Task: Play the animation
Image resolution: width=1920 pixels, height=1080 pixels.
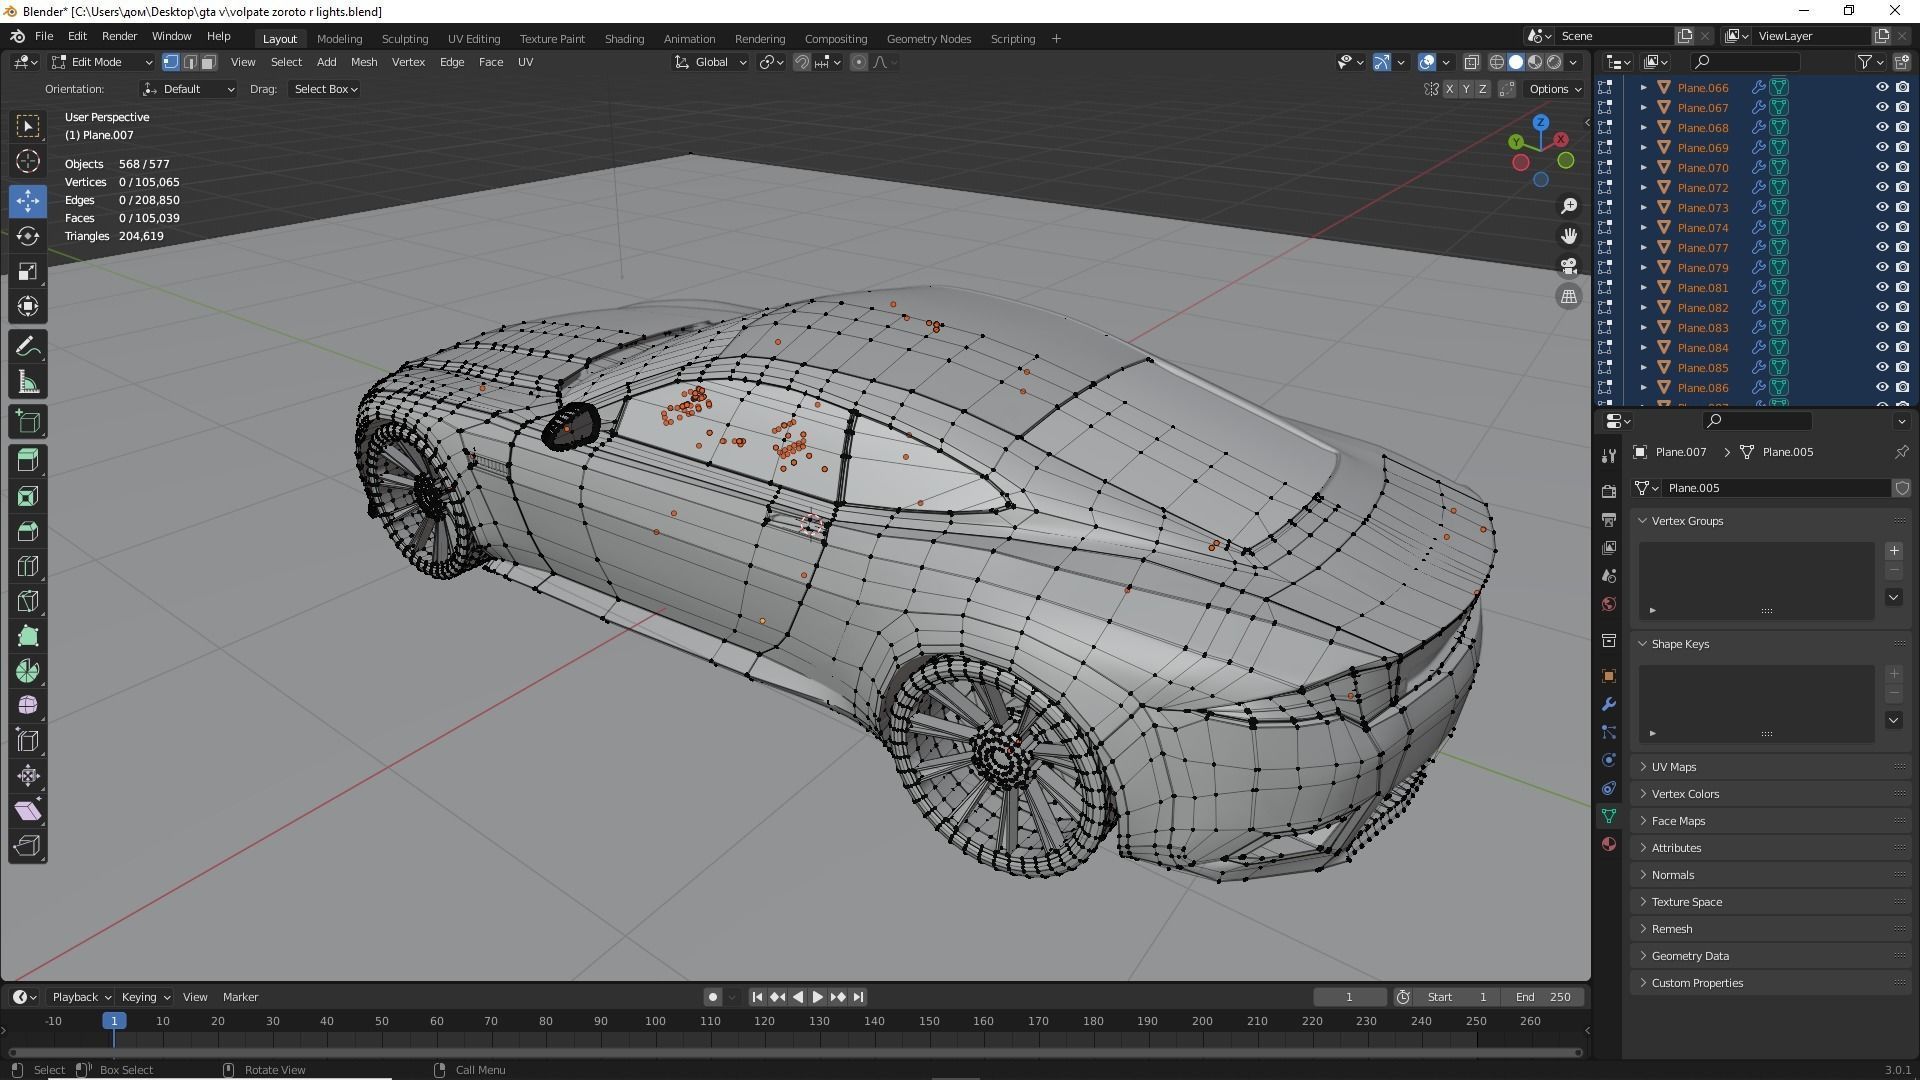Action: [818, 997]
